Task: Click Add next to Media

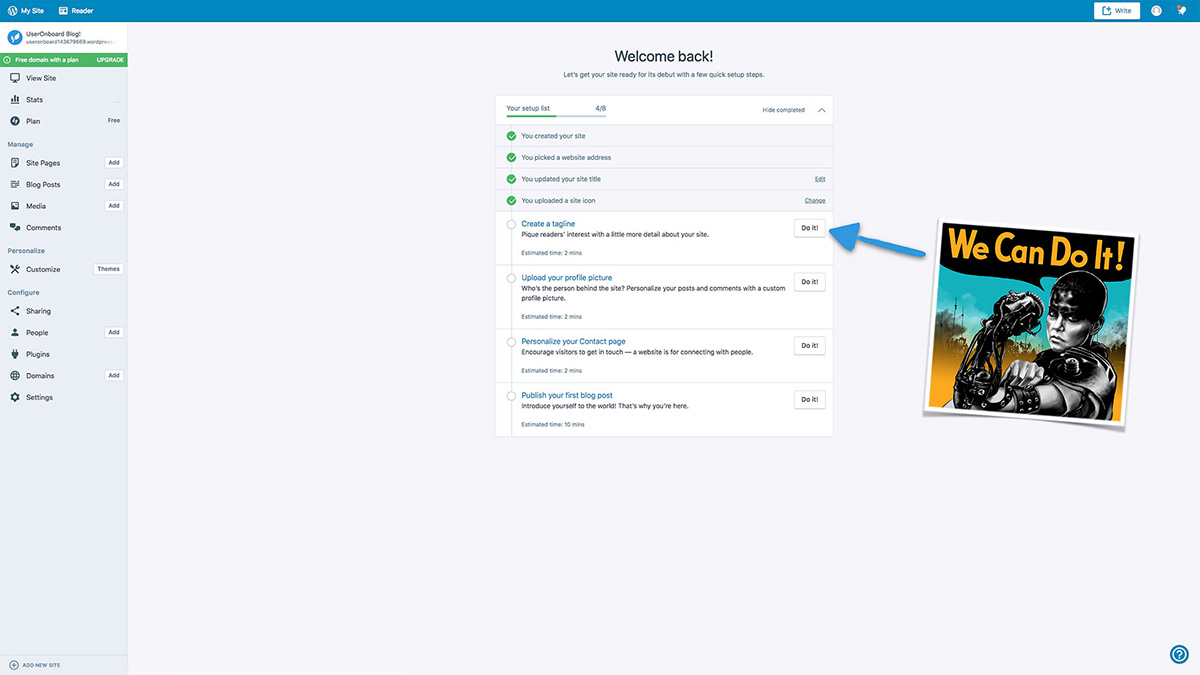Action: 114,206
